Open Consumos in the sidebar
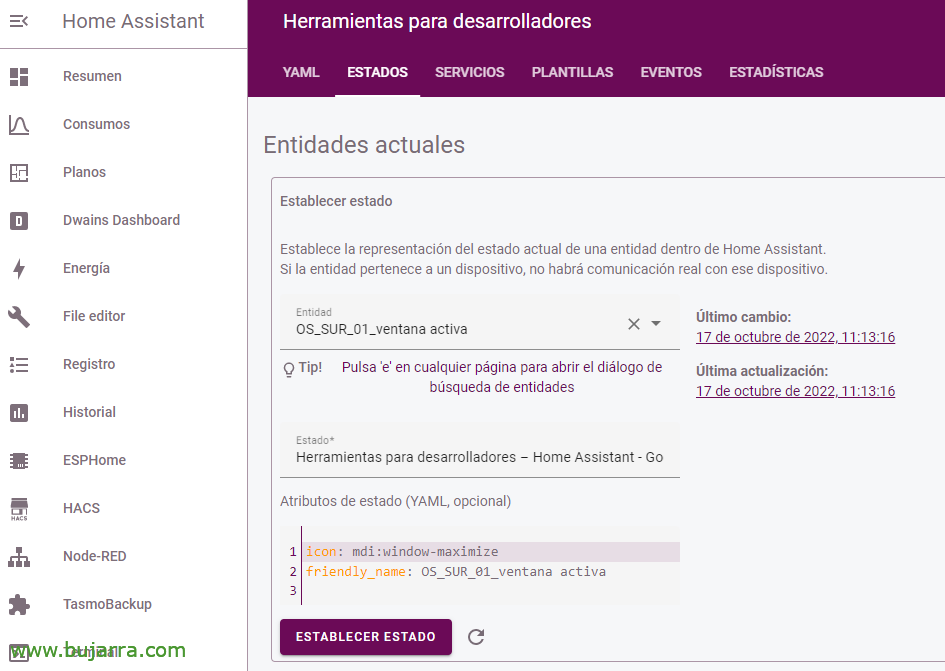 pos(96,124)
